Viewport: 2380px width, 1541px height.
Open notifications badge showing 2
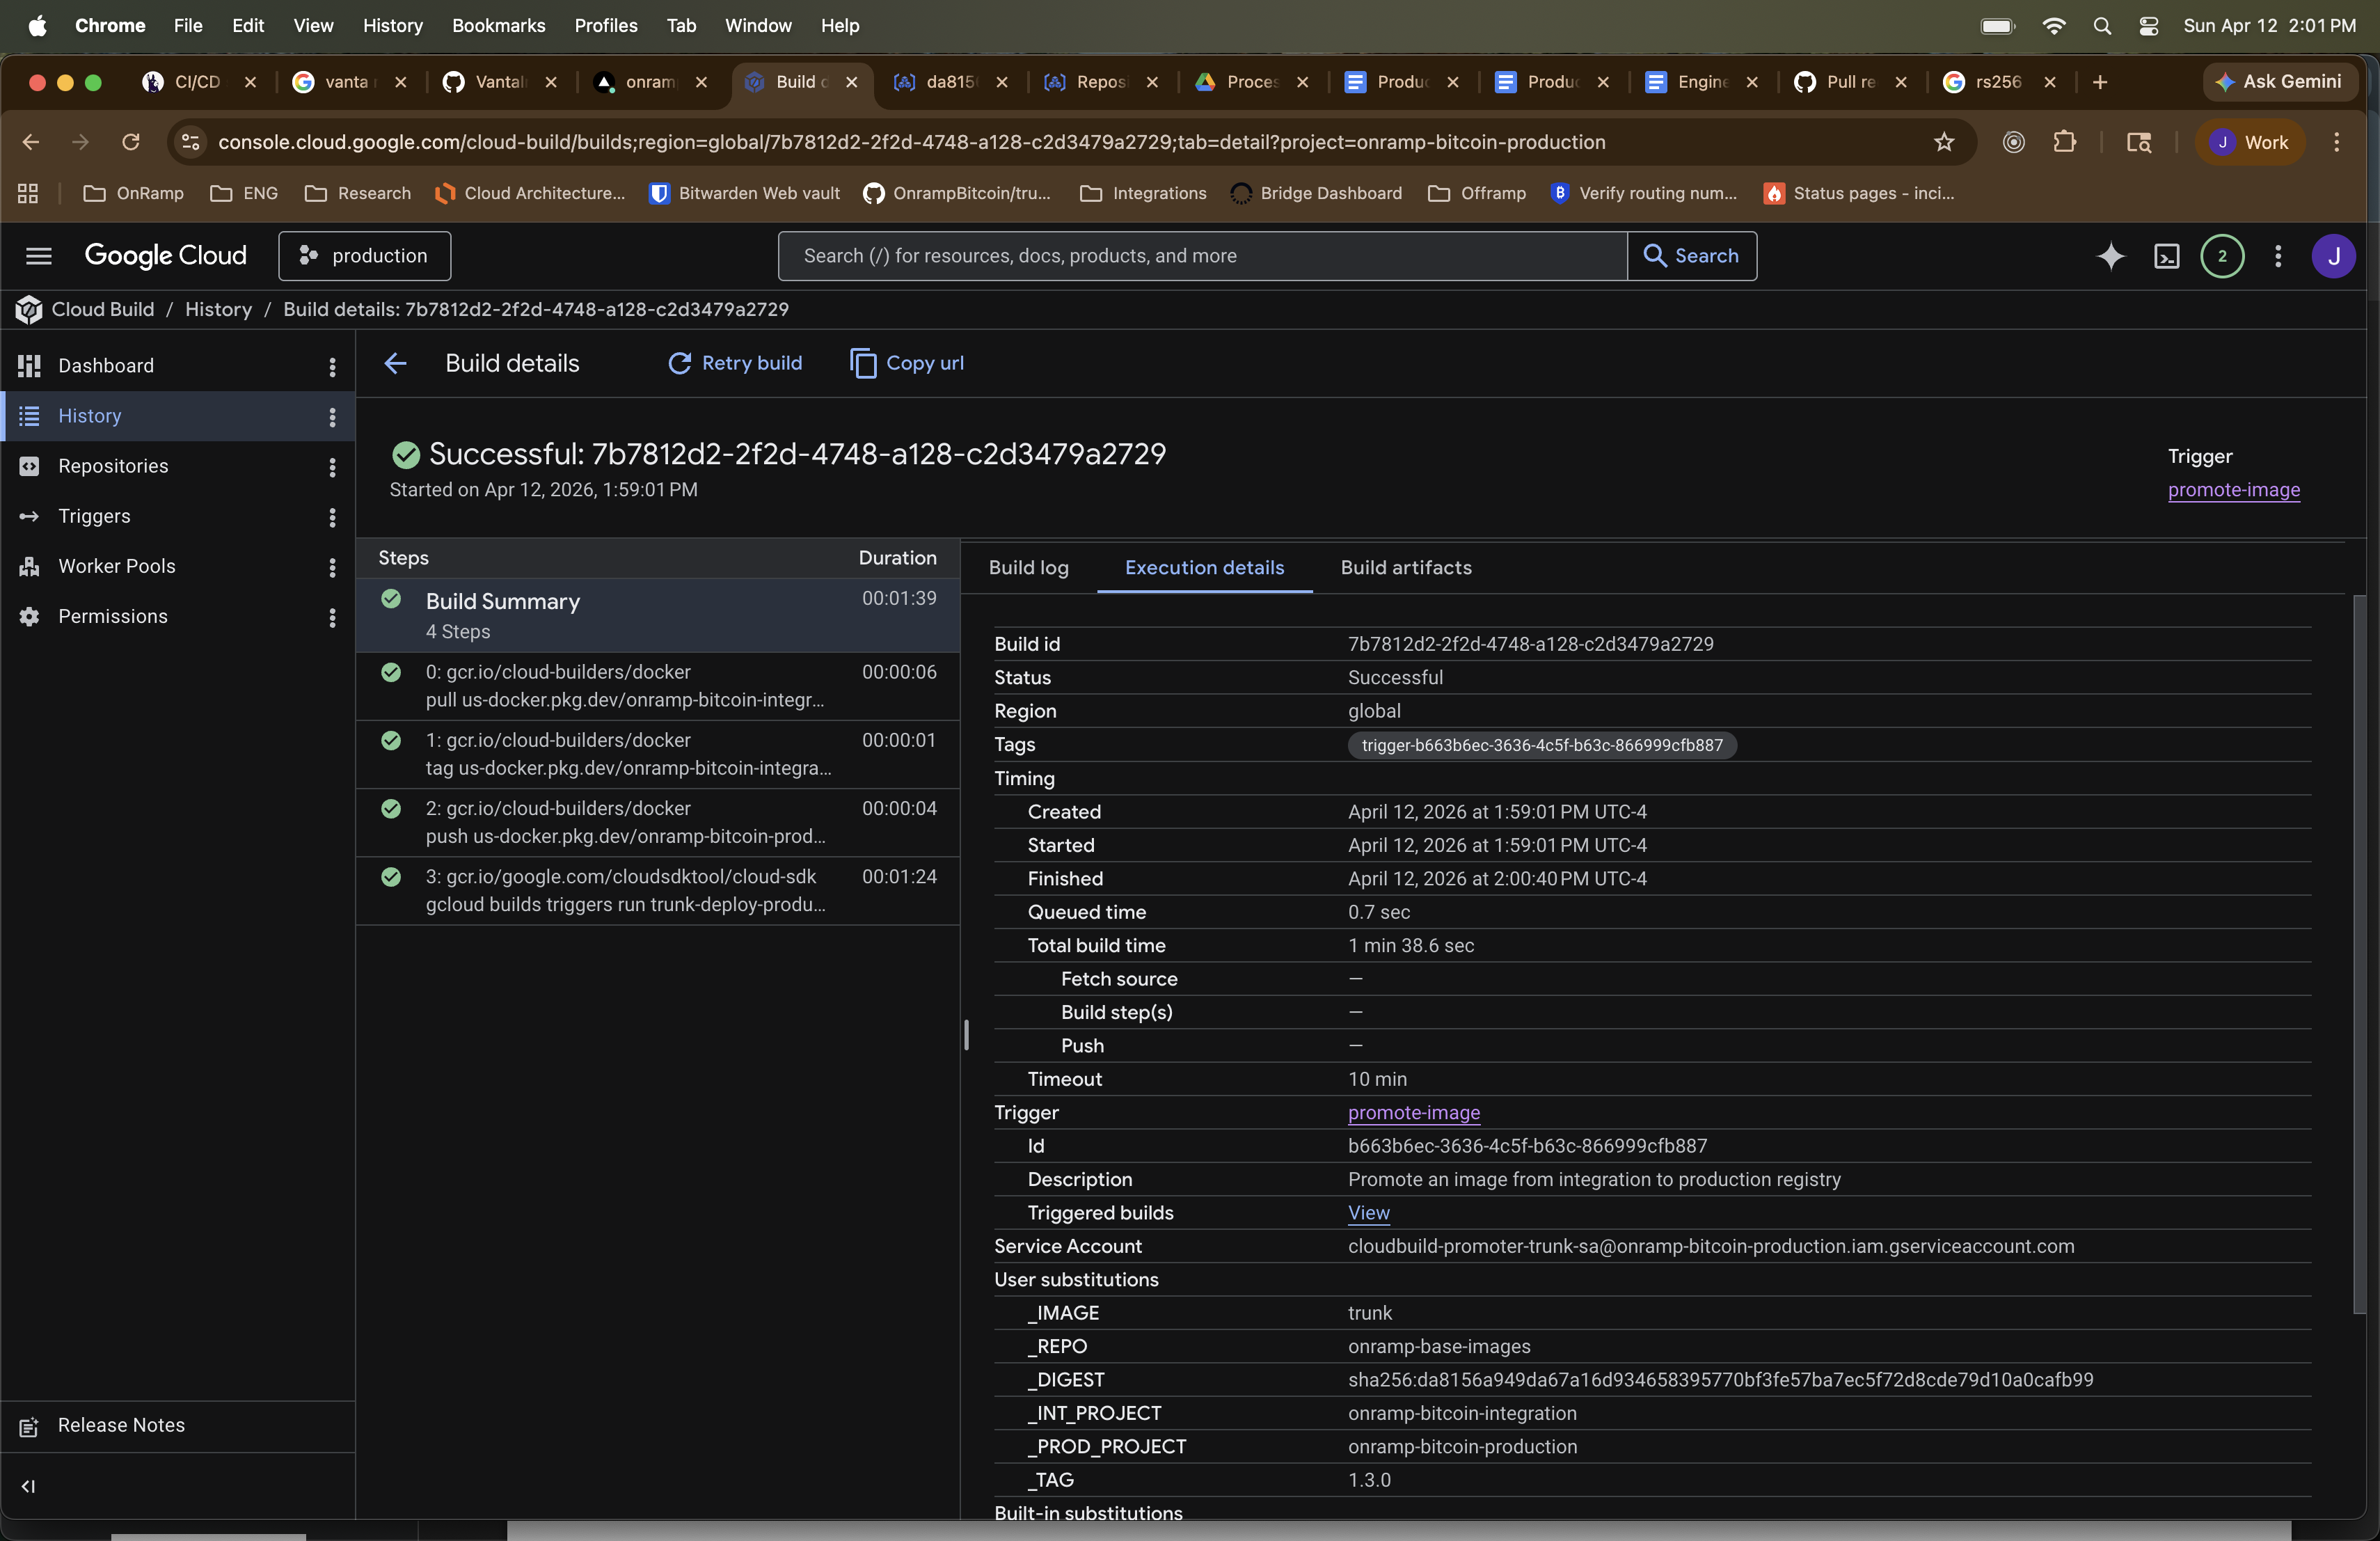coord(2222,256)
